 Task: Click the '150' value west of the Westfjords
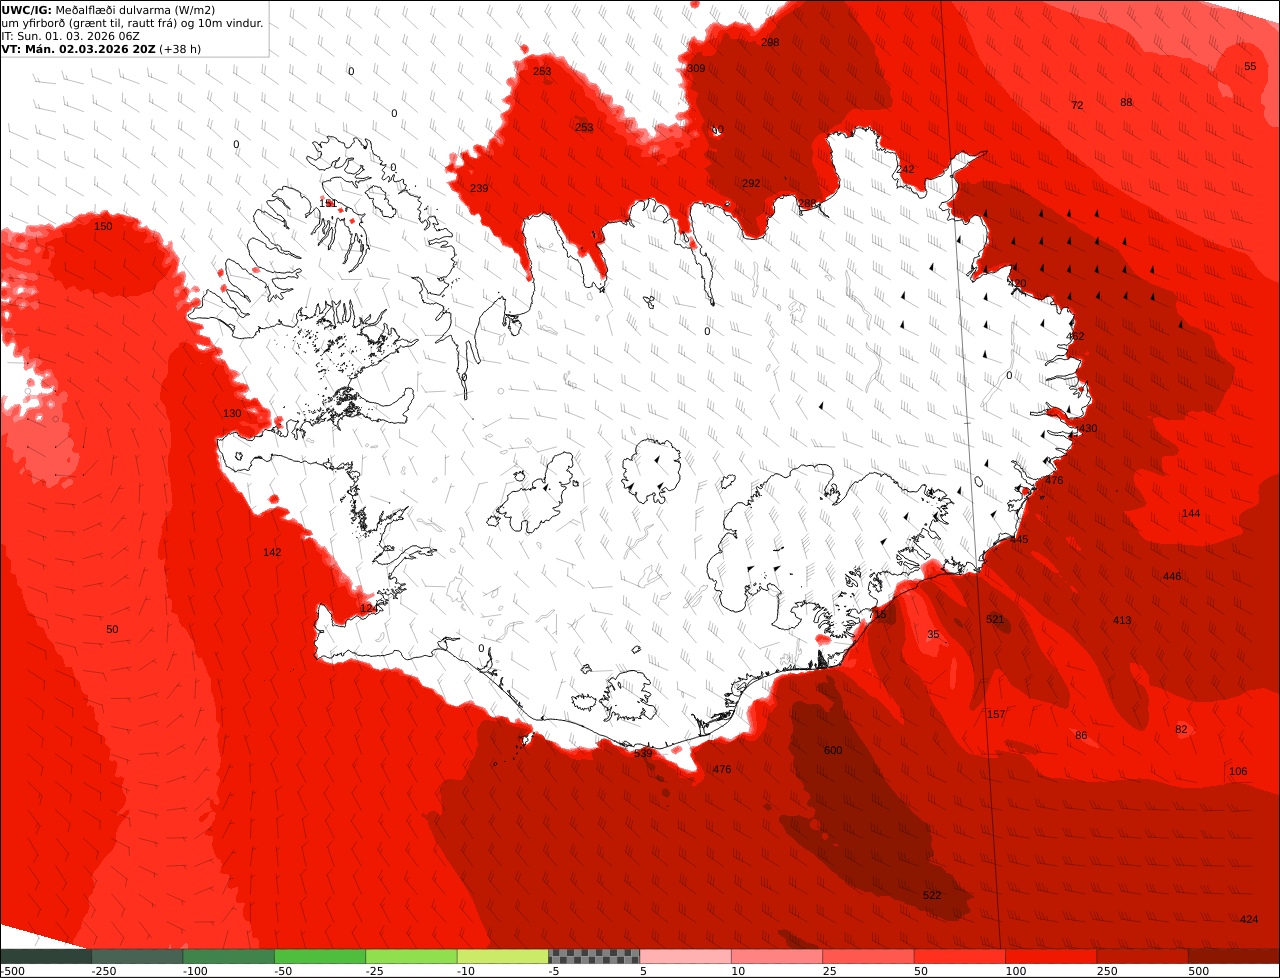point(103,227)
